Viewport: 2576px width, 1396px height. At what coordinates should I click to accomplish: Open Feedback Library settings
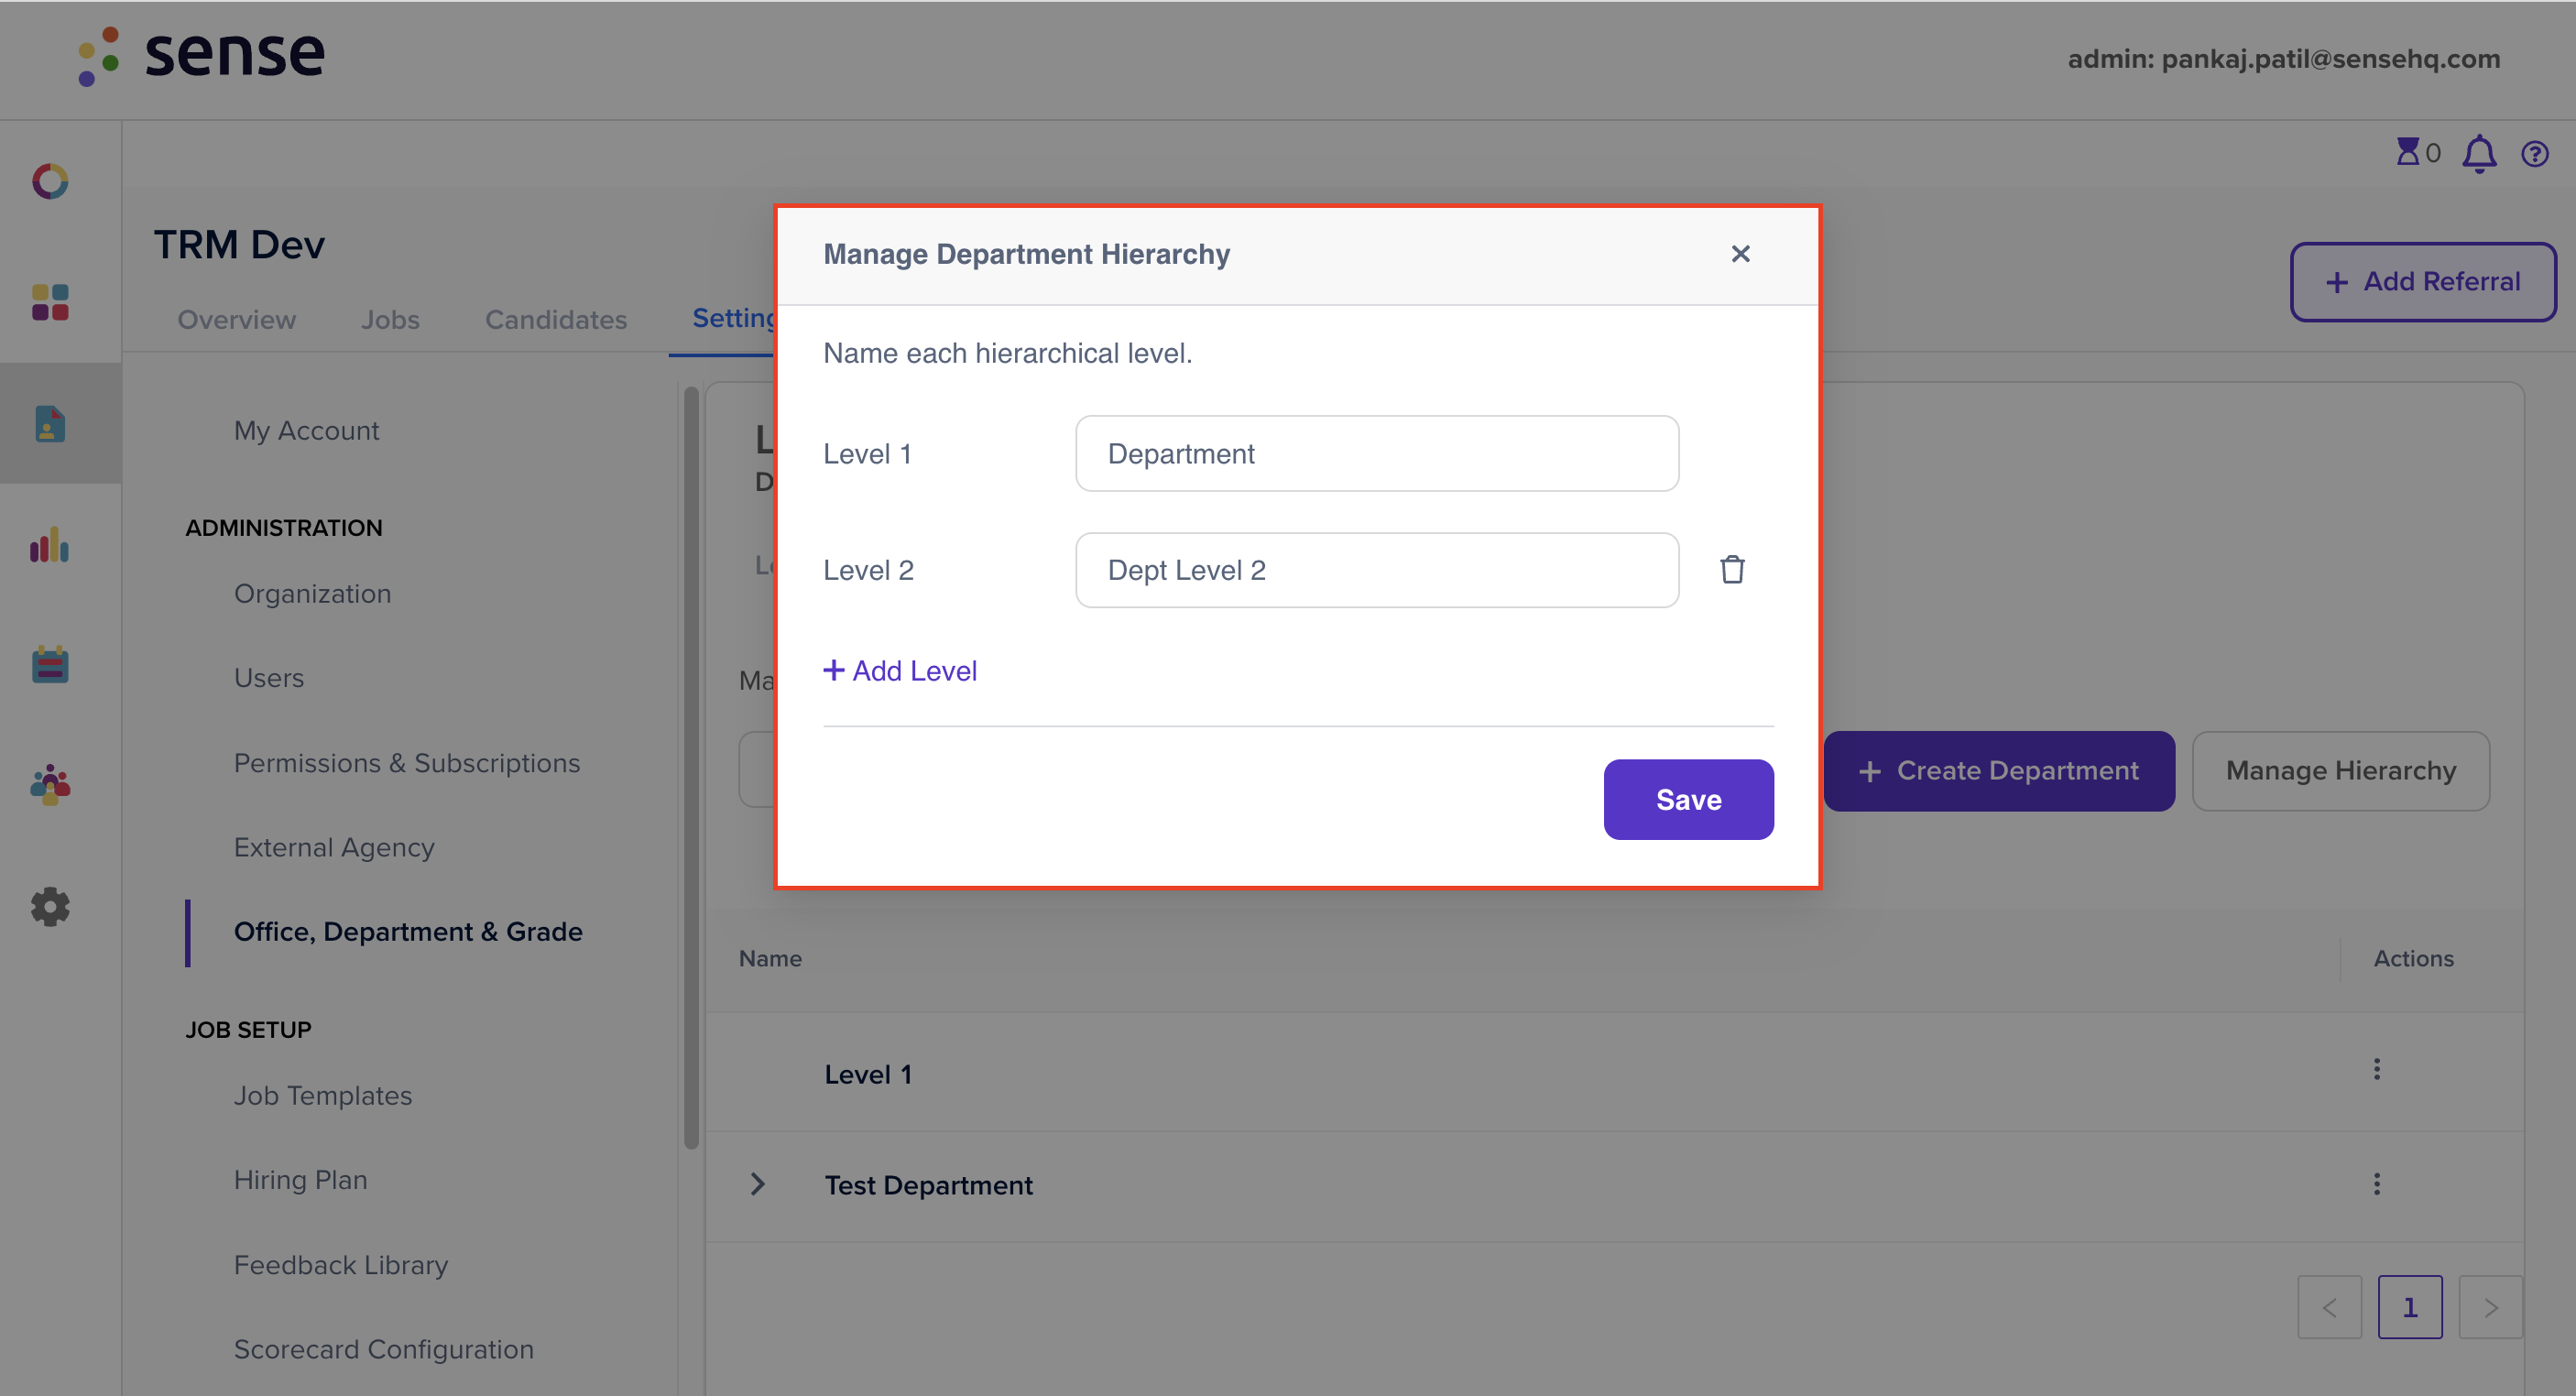[x=341, y=1265]
